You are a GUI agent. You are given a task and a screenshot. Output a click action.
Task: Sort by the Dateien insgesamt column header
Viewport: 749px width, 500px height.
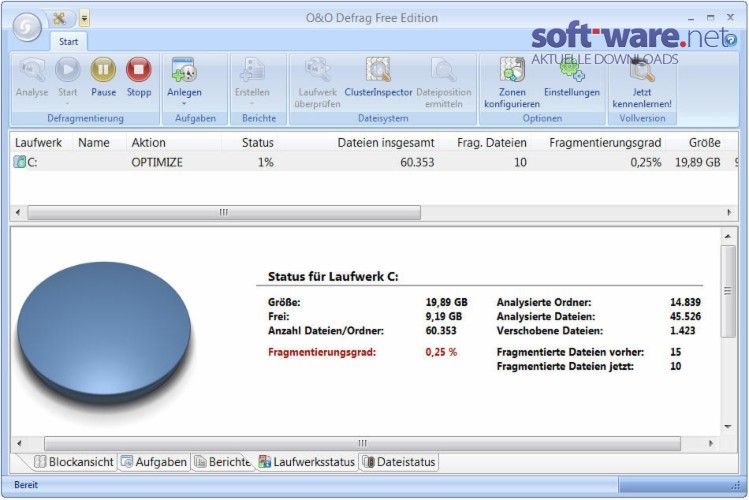click(385, 142)
